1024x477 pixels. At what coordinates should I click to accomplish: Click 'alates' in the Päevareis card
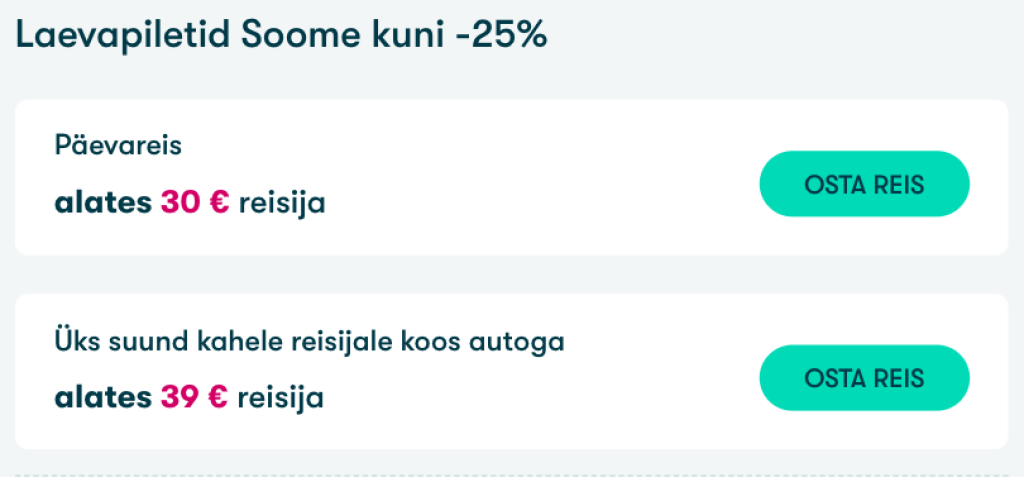(x=103, y=203)
